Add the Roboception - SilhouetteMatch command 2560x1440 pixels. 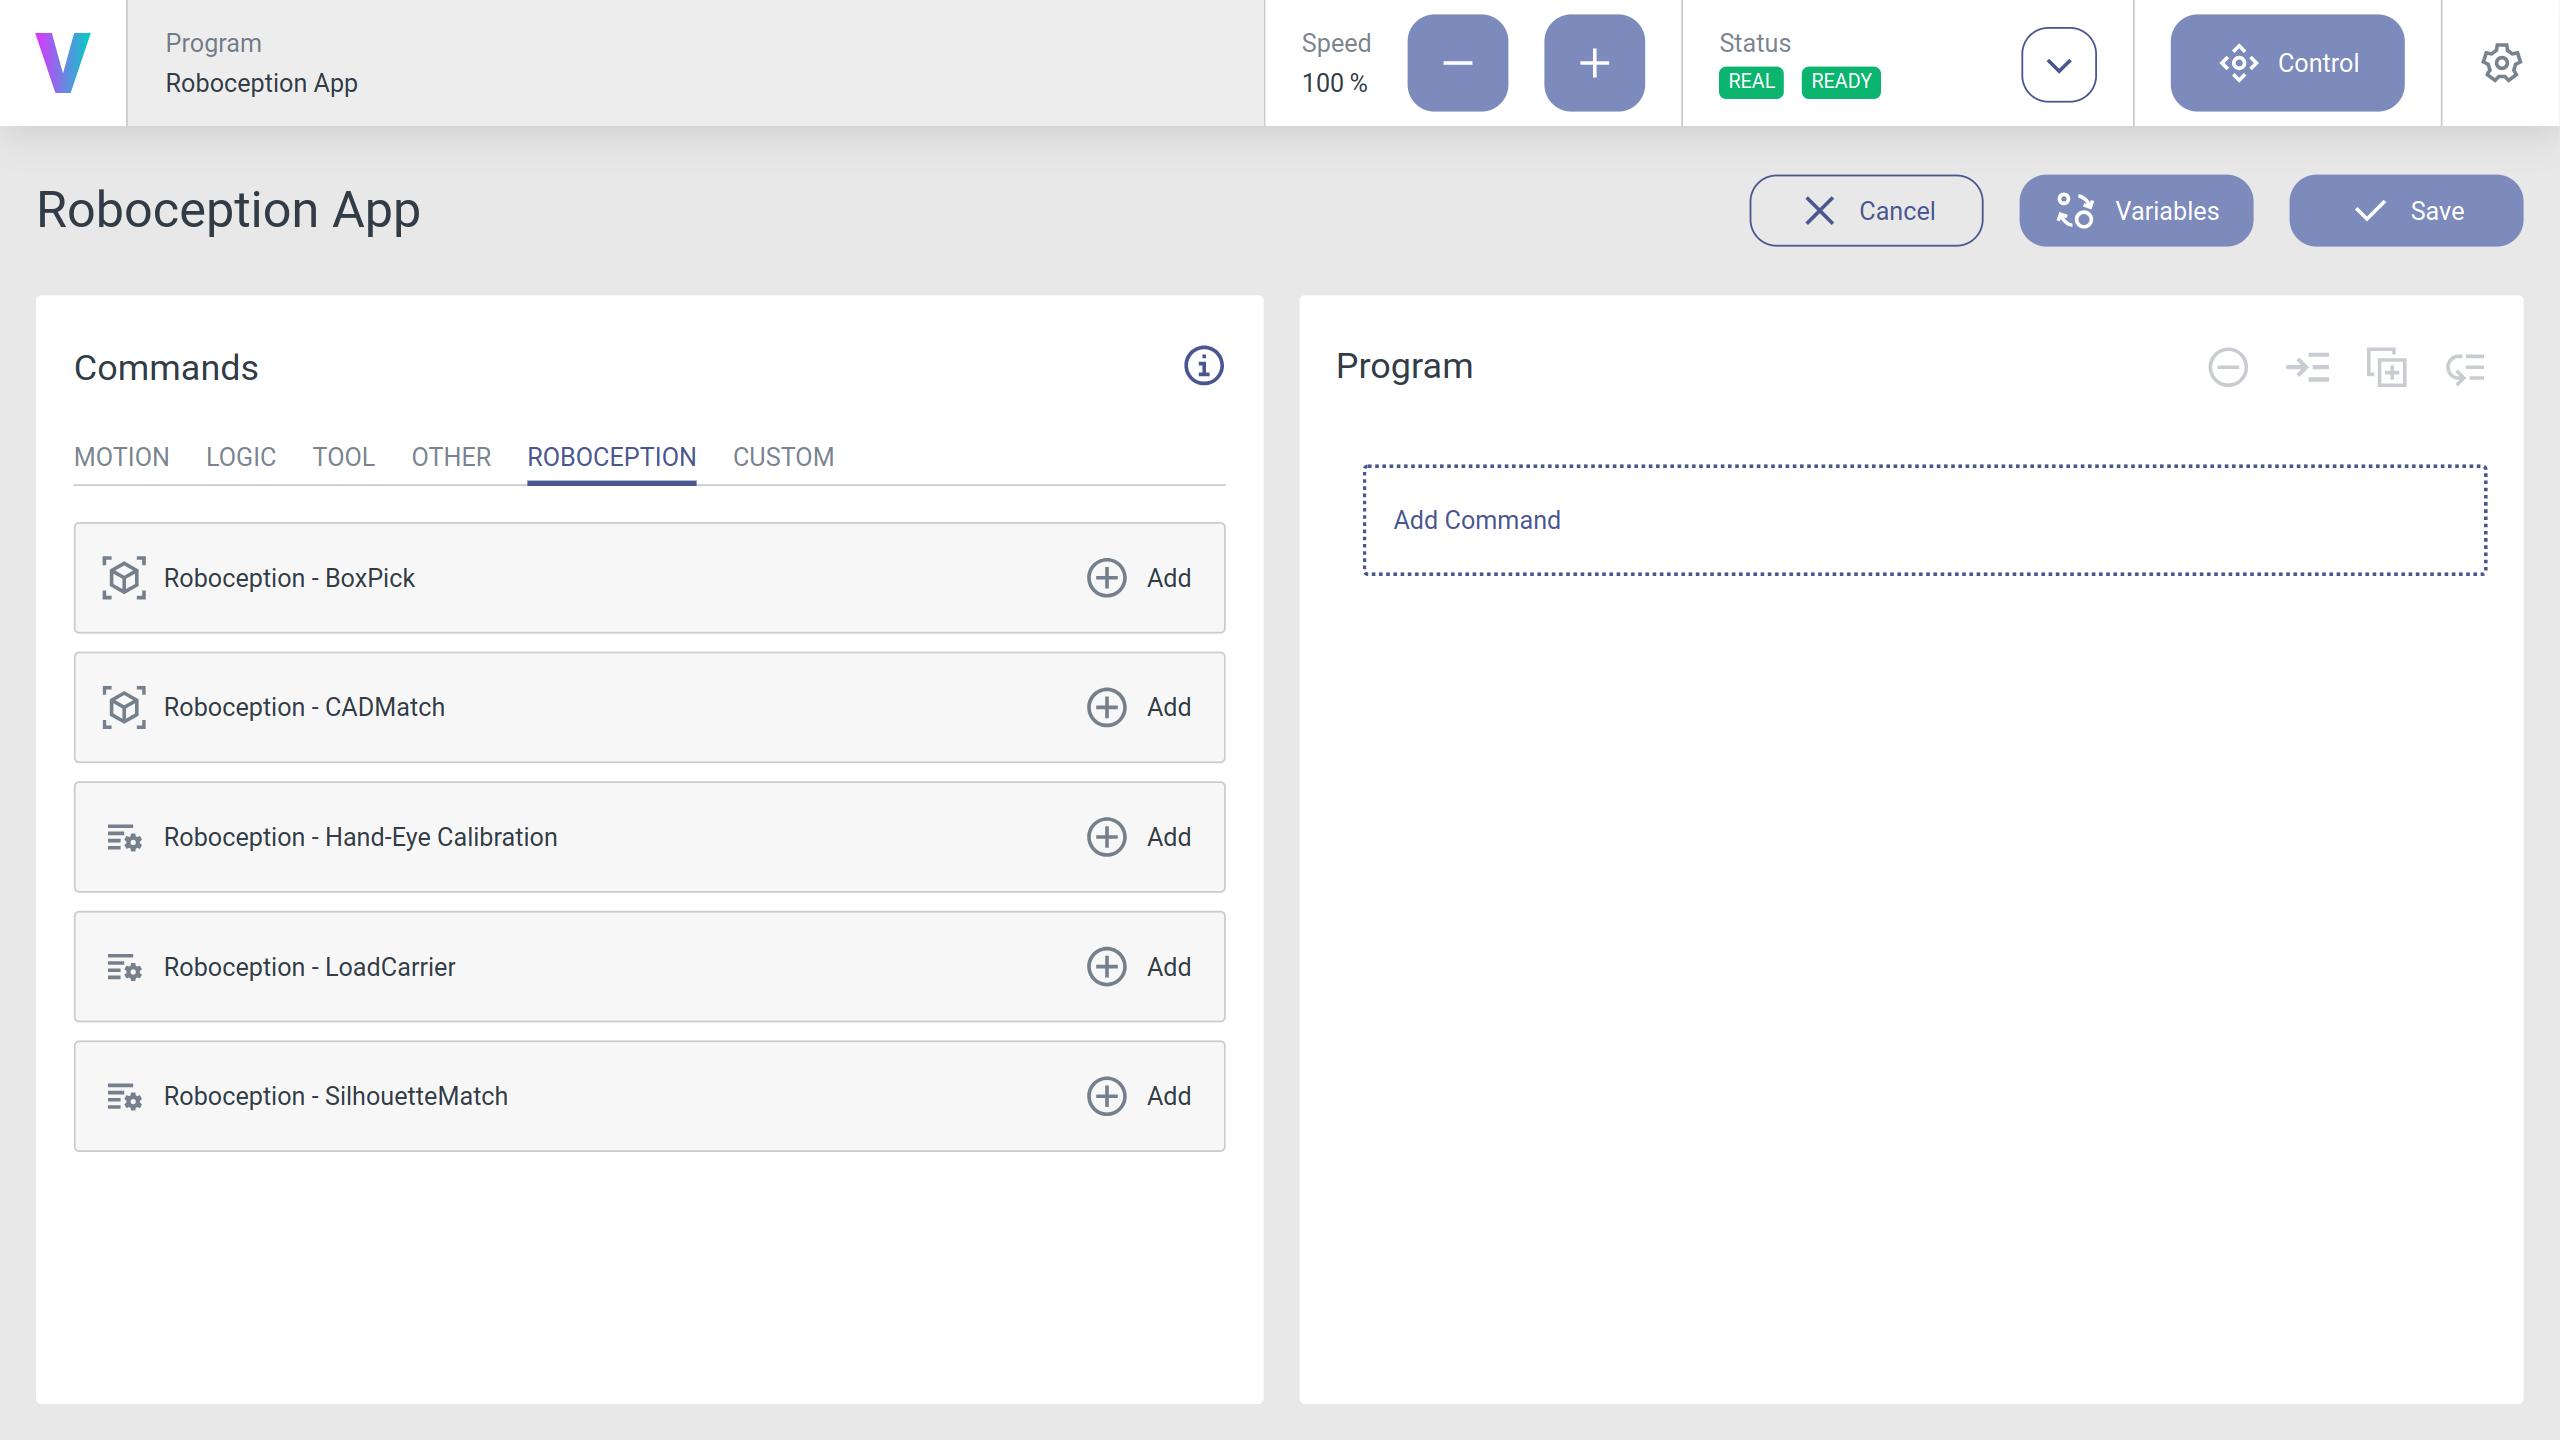[1139, 1096]
